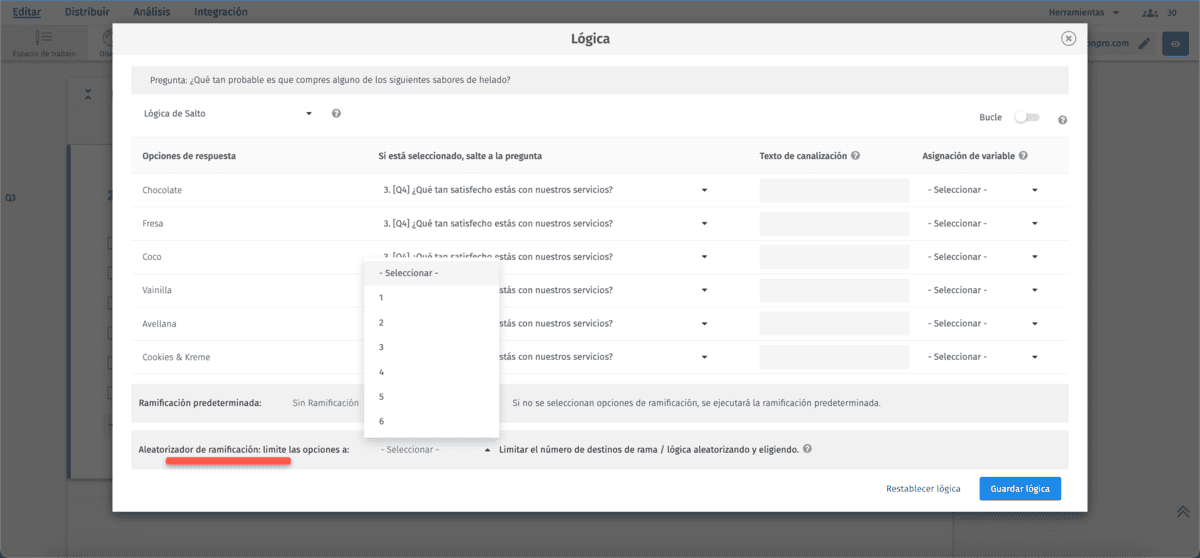
Task: Open the Distribuir tab
Action: (x=87, y=12)
